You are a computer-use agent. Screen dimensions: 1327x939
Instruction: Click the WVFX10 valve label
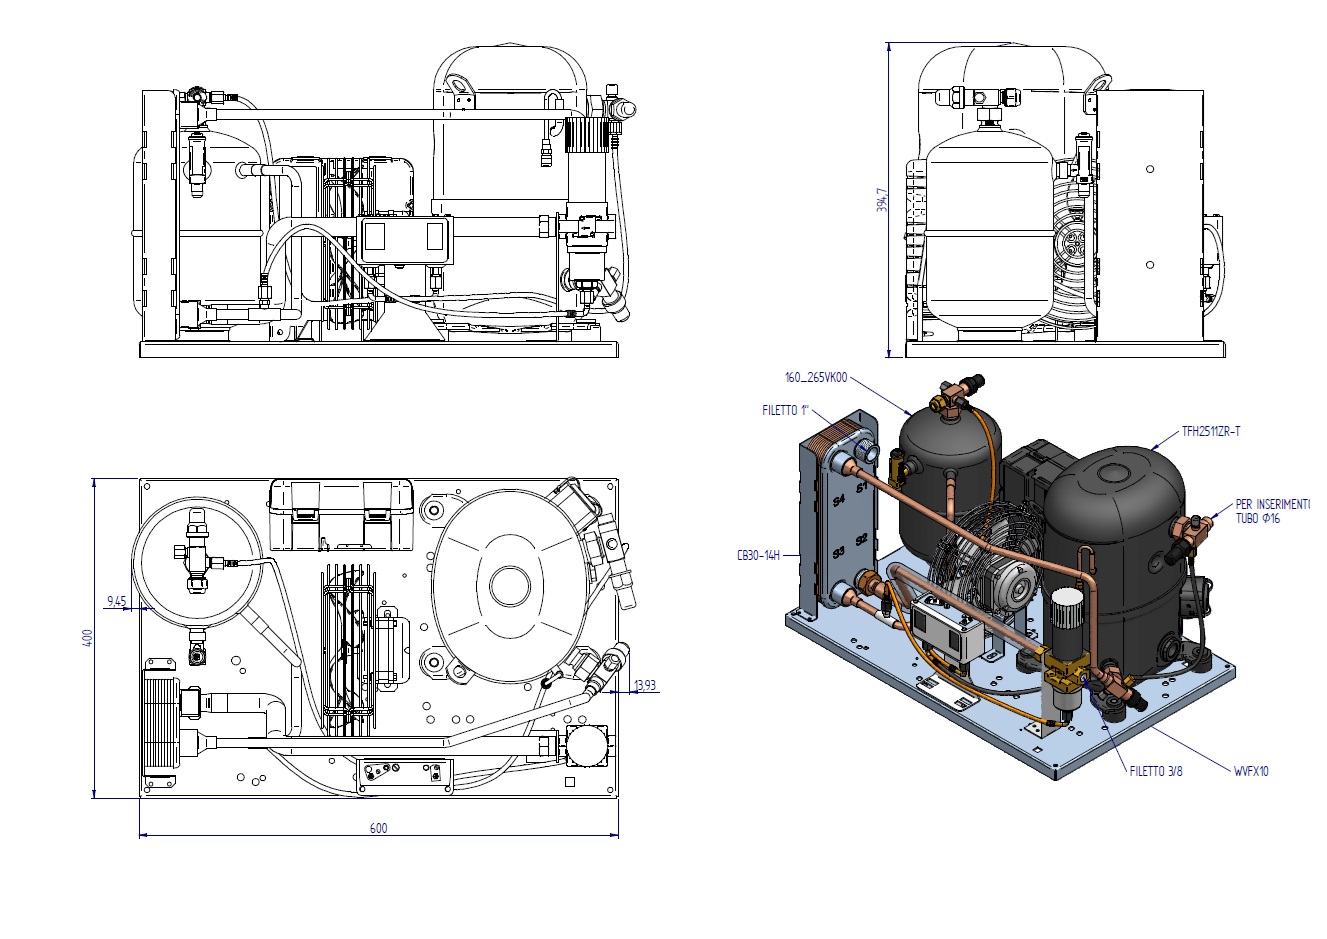coord(1250,771)
